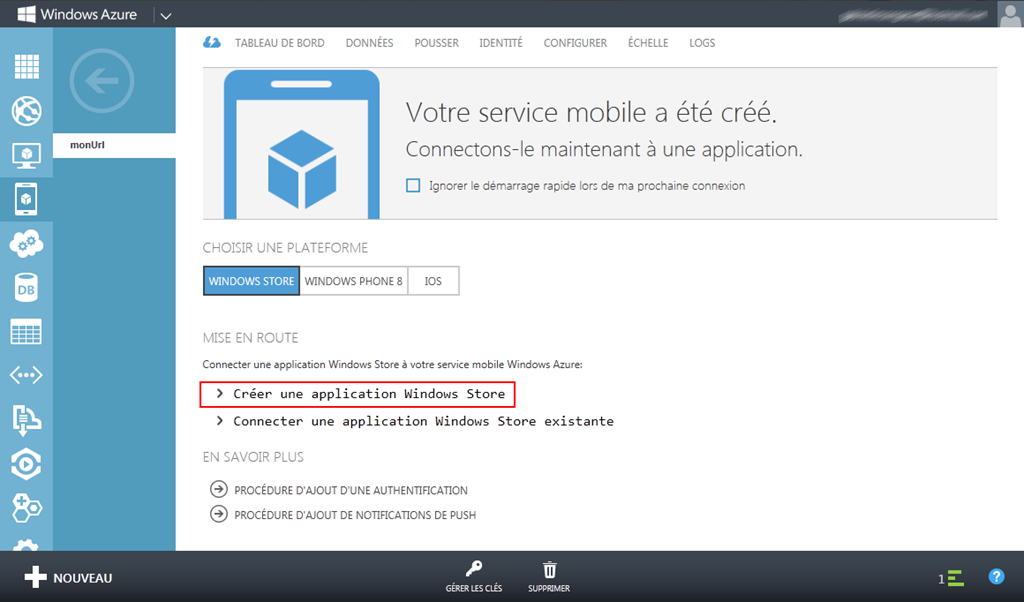
Task: Switch to CONFIGURER tab
Action: 575,43
